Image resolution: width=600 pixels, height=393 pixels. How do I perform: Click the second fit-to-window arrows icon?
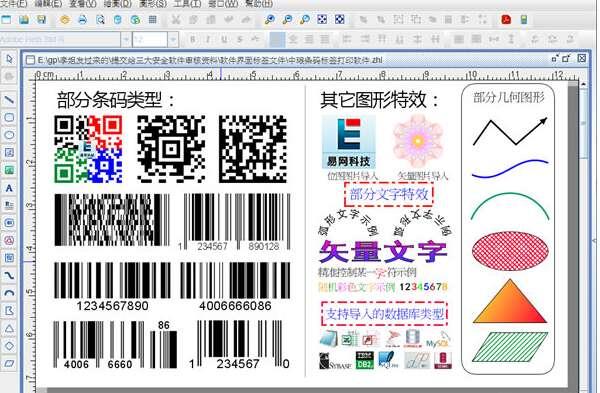(x=340, y=19)
